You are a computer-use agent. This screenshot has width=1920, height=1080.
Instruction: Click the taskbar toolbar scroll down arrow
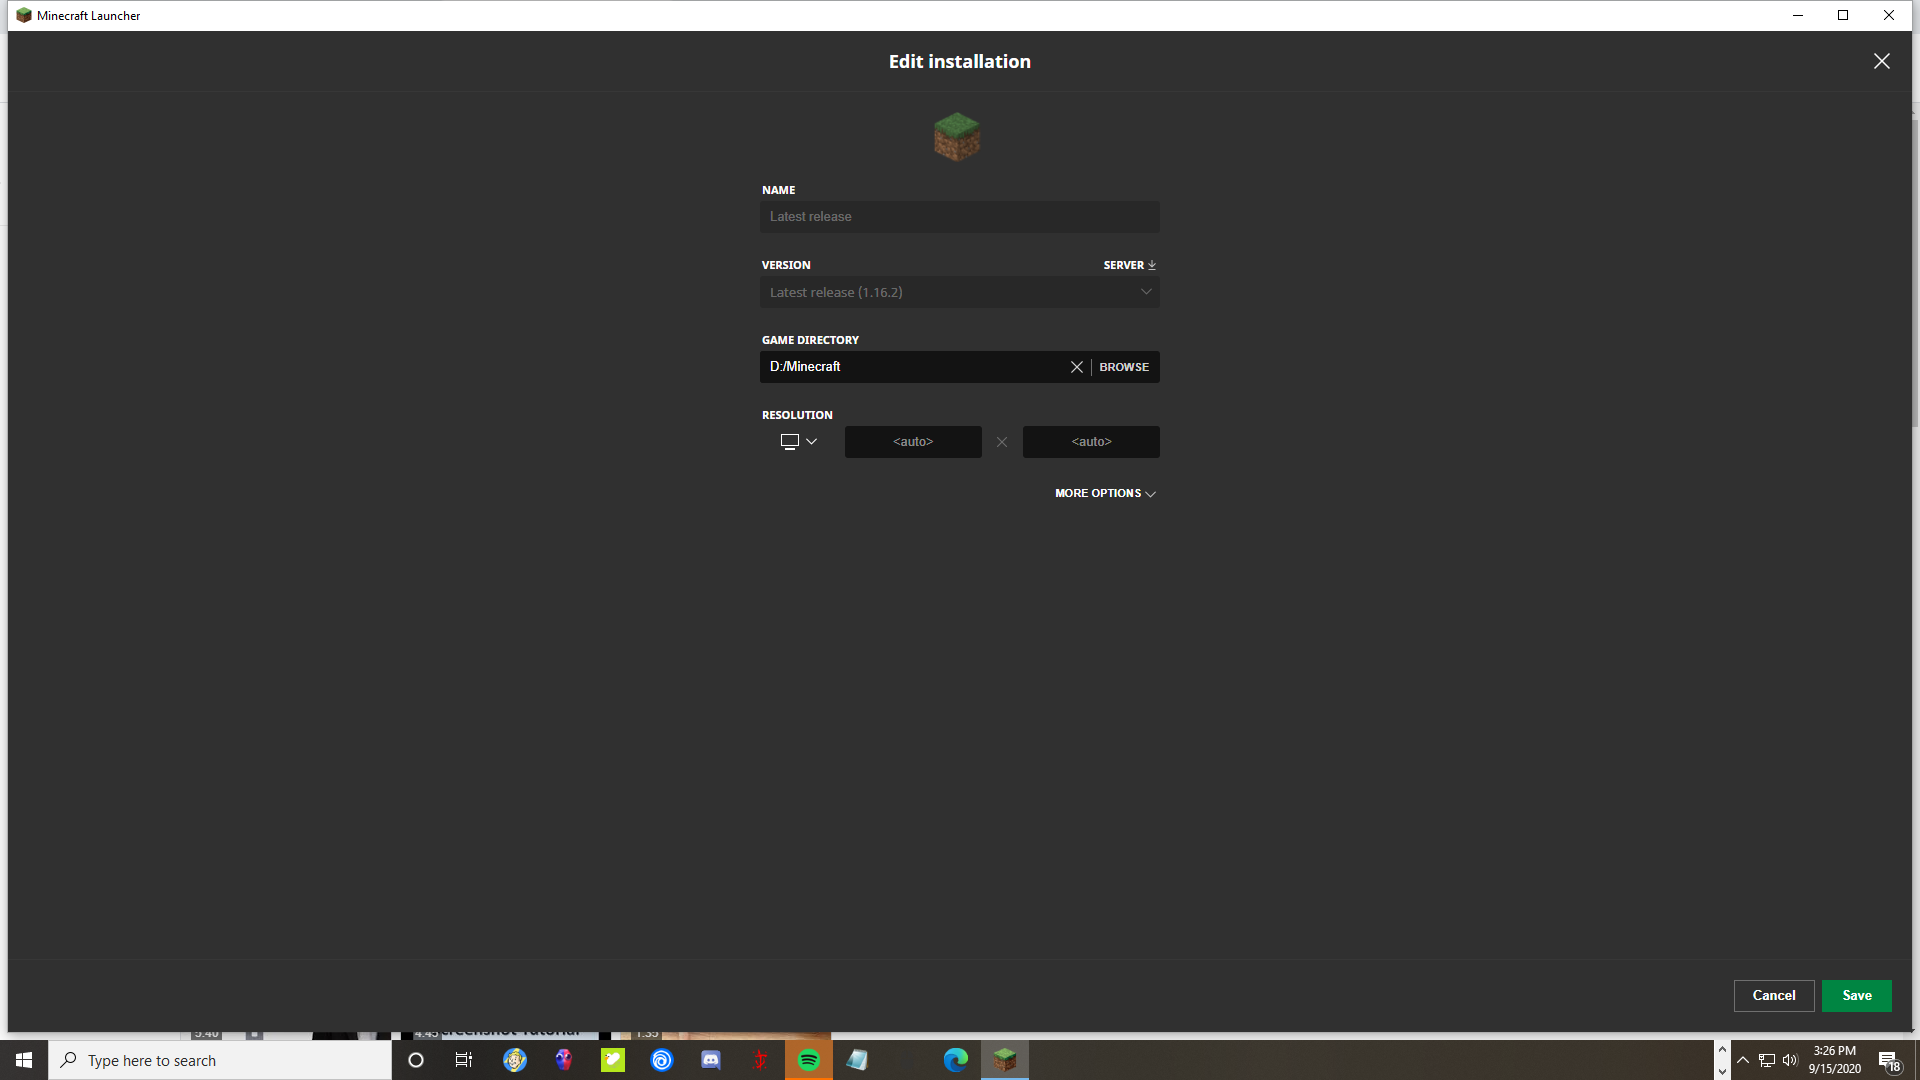pyautogui.click(x=1722, y=1071)
